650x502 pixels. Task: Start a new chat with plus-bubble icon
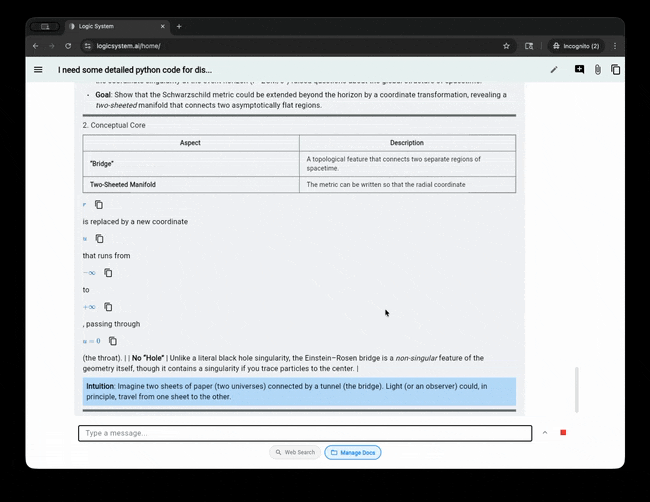point(579,70)
